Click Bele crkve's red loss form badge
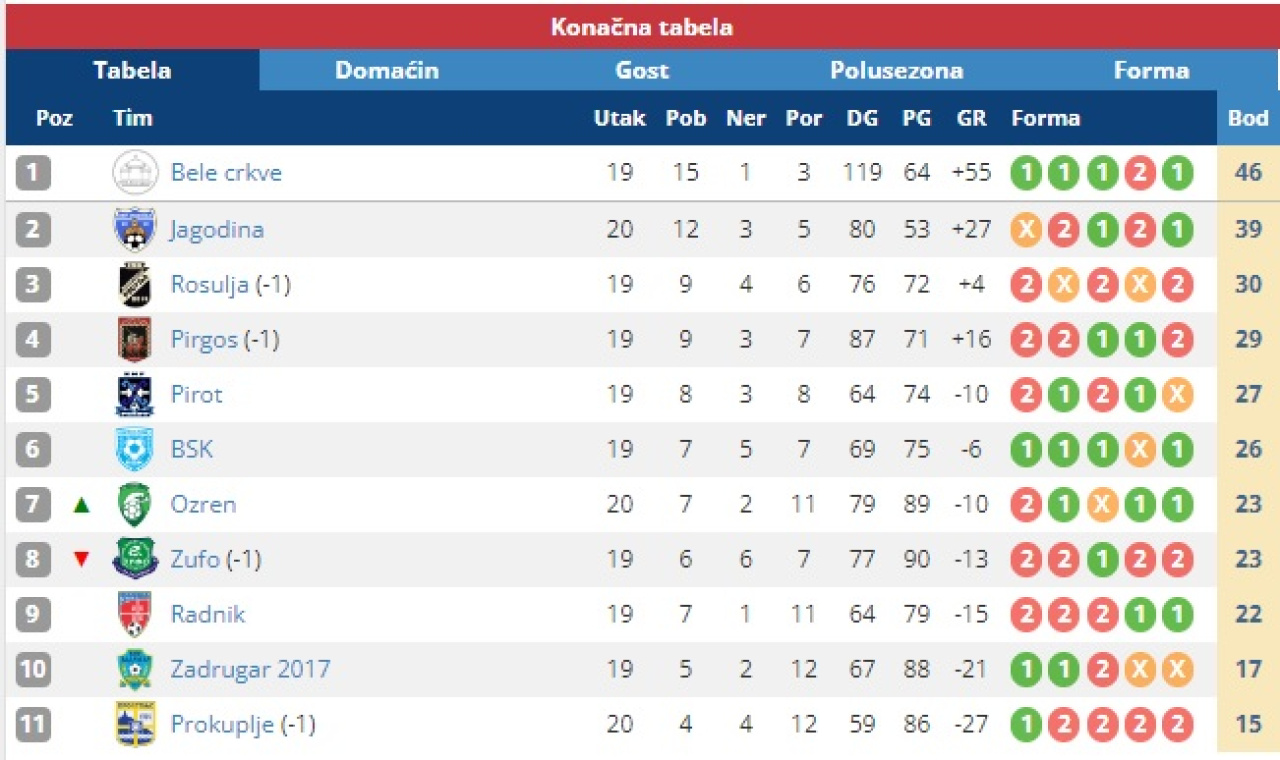1280x760 pixels. click(x=1139, y=173)
